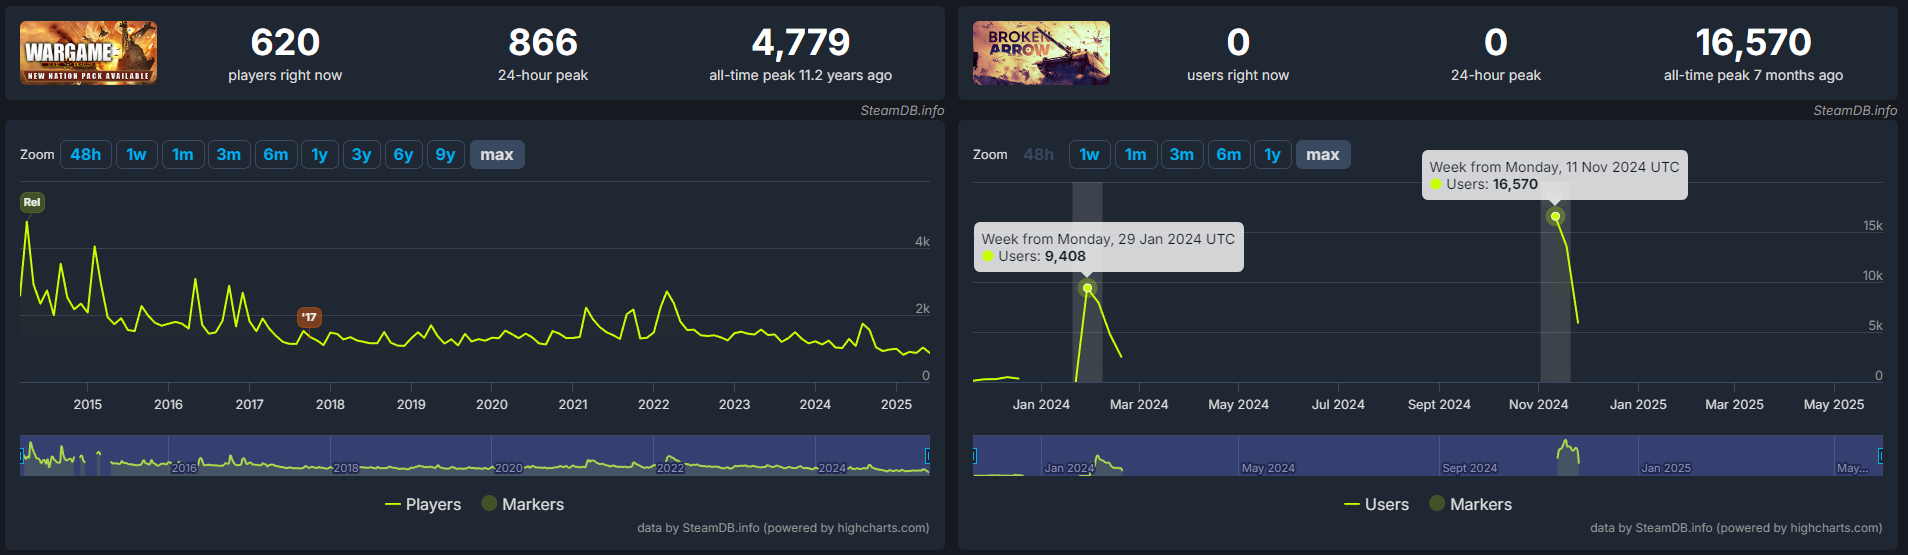Grab right navigator handle on Broken Arrow chart
Viewport: 1908px width, 555px height.
1881,456
